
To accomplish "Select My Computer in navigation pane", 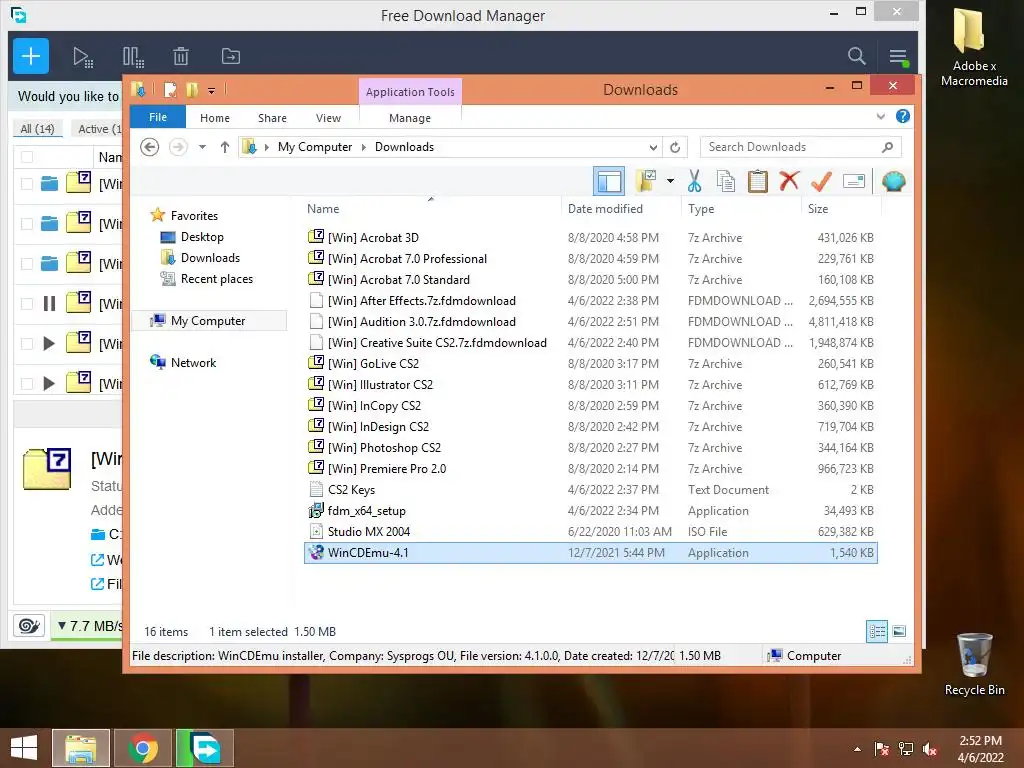I will [208, 321].
